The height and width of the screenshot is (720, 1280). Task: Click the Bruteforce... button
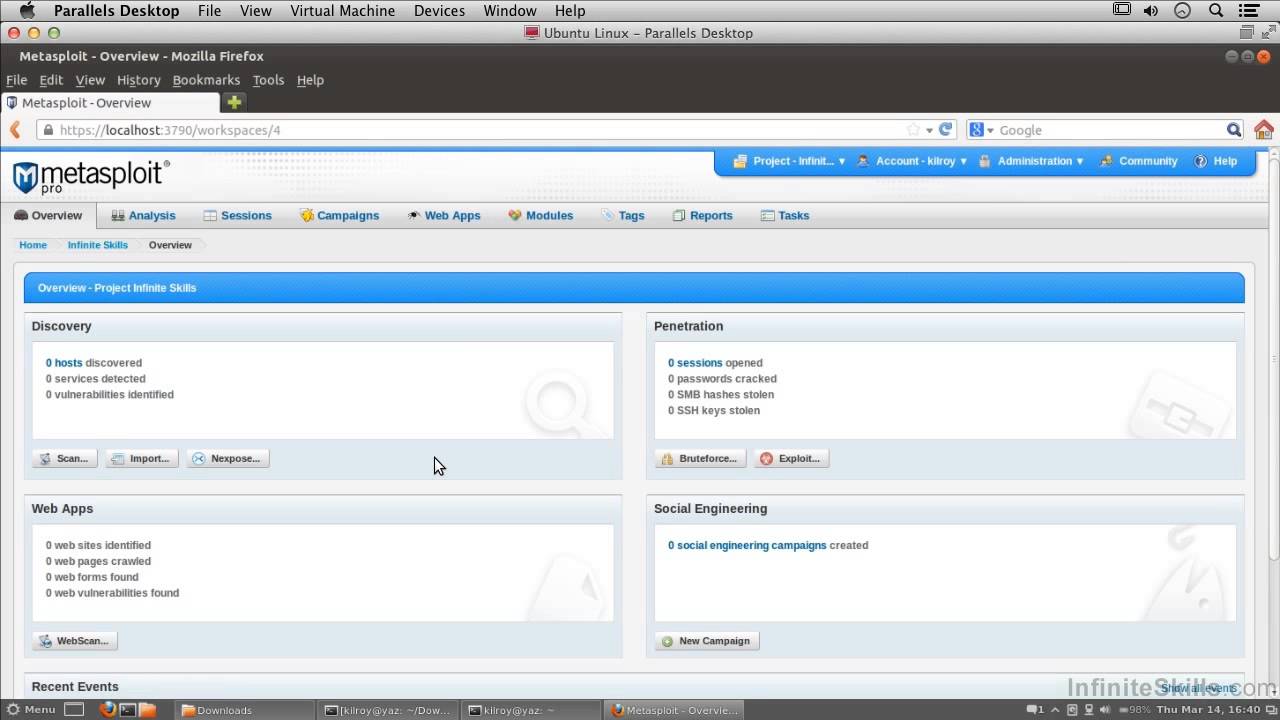[700, 458]
